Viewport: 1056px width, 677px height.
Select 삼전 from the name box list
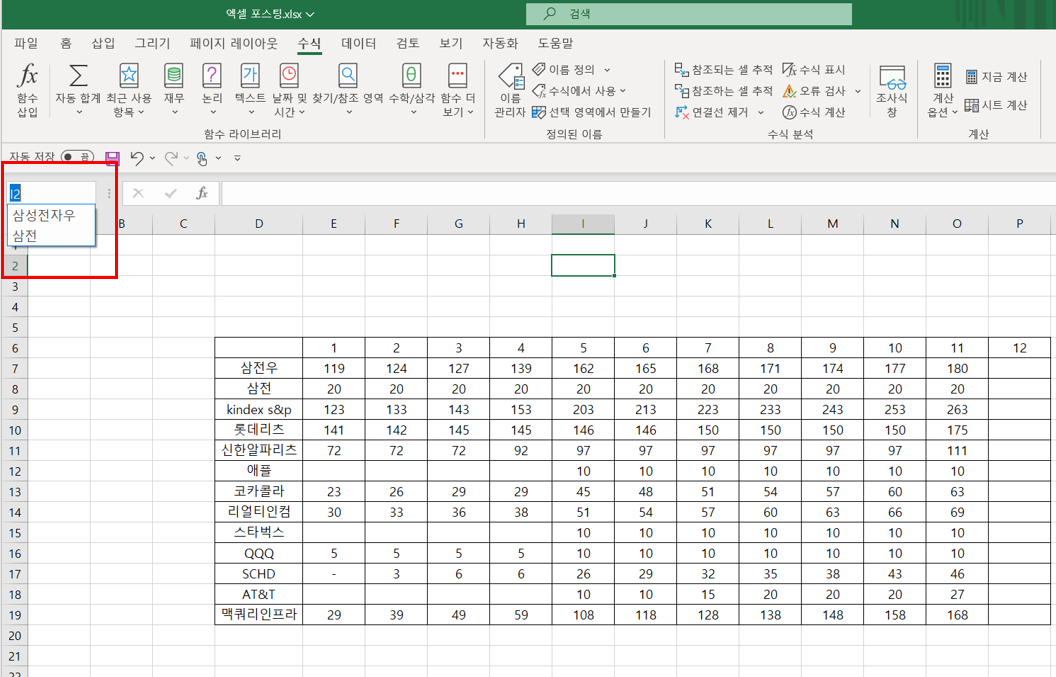tap(51, 236)
